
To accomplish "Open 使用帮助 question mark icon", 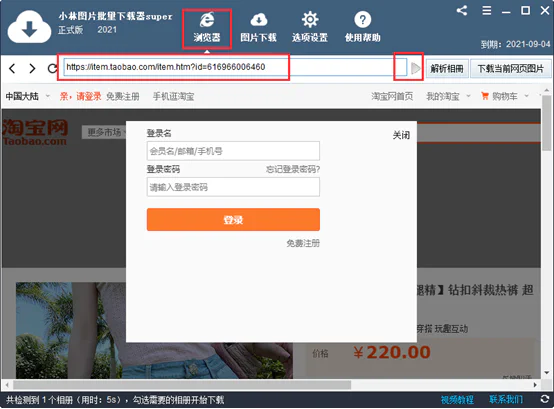I will (363, 19).
